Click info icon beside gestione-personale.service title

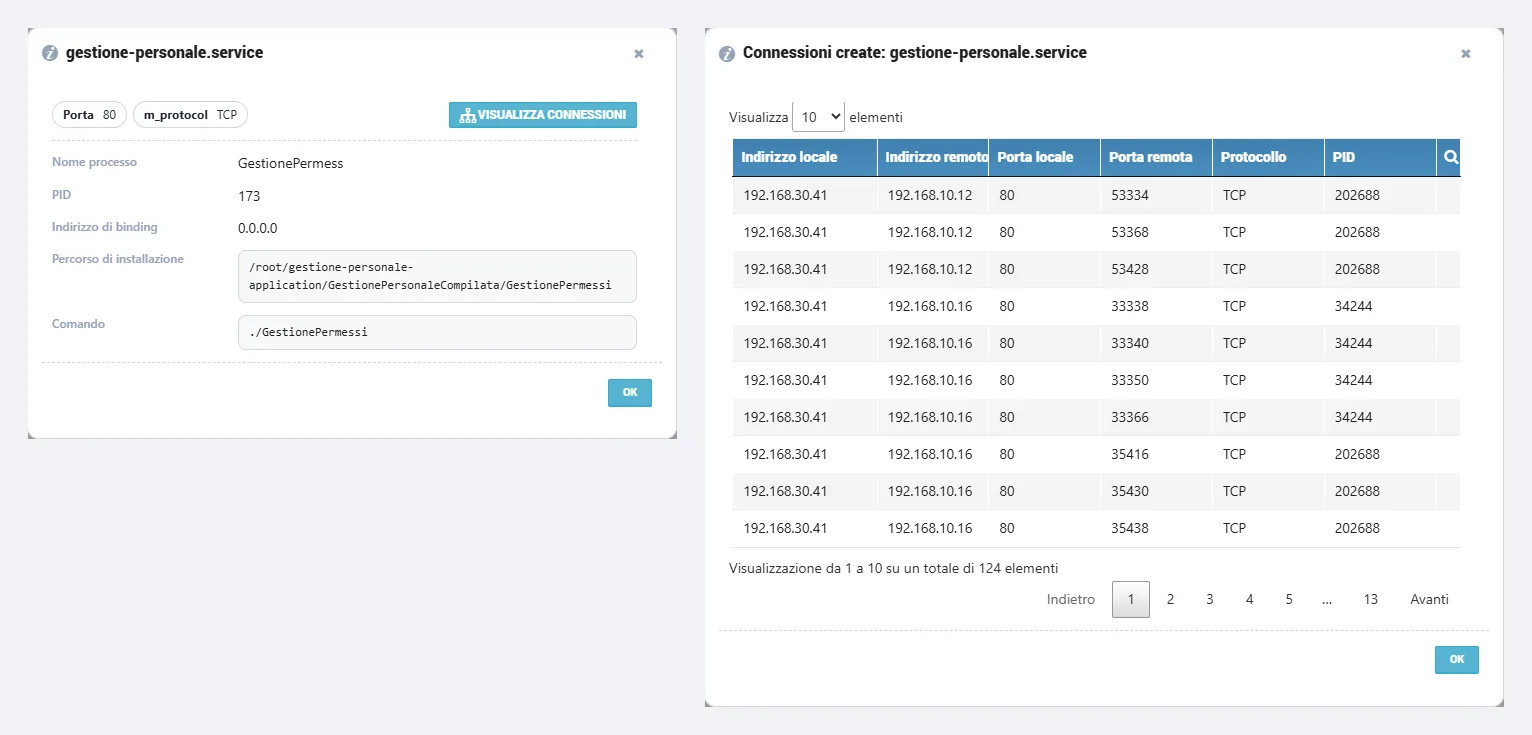50,53
